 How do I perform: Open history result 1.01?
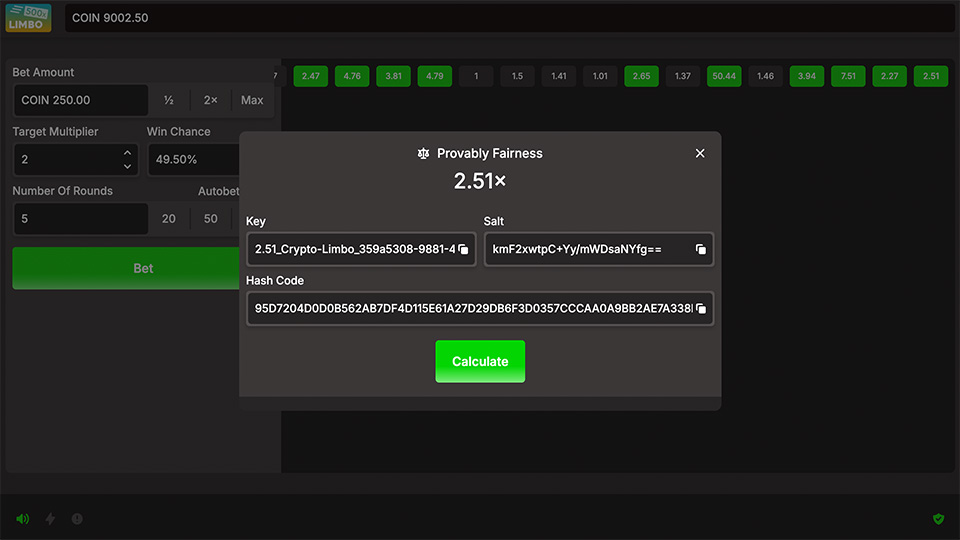coord(600,76)
